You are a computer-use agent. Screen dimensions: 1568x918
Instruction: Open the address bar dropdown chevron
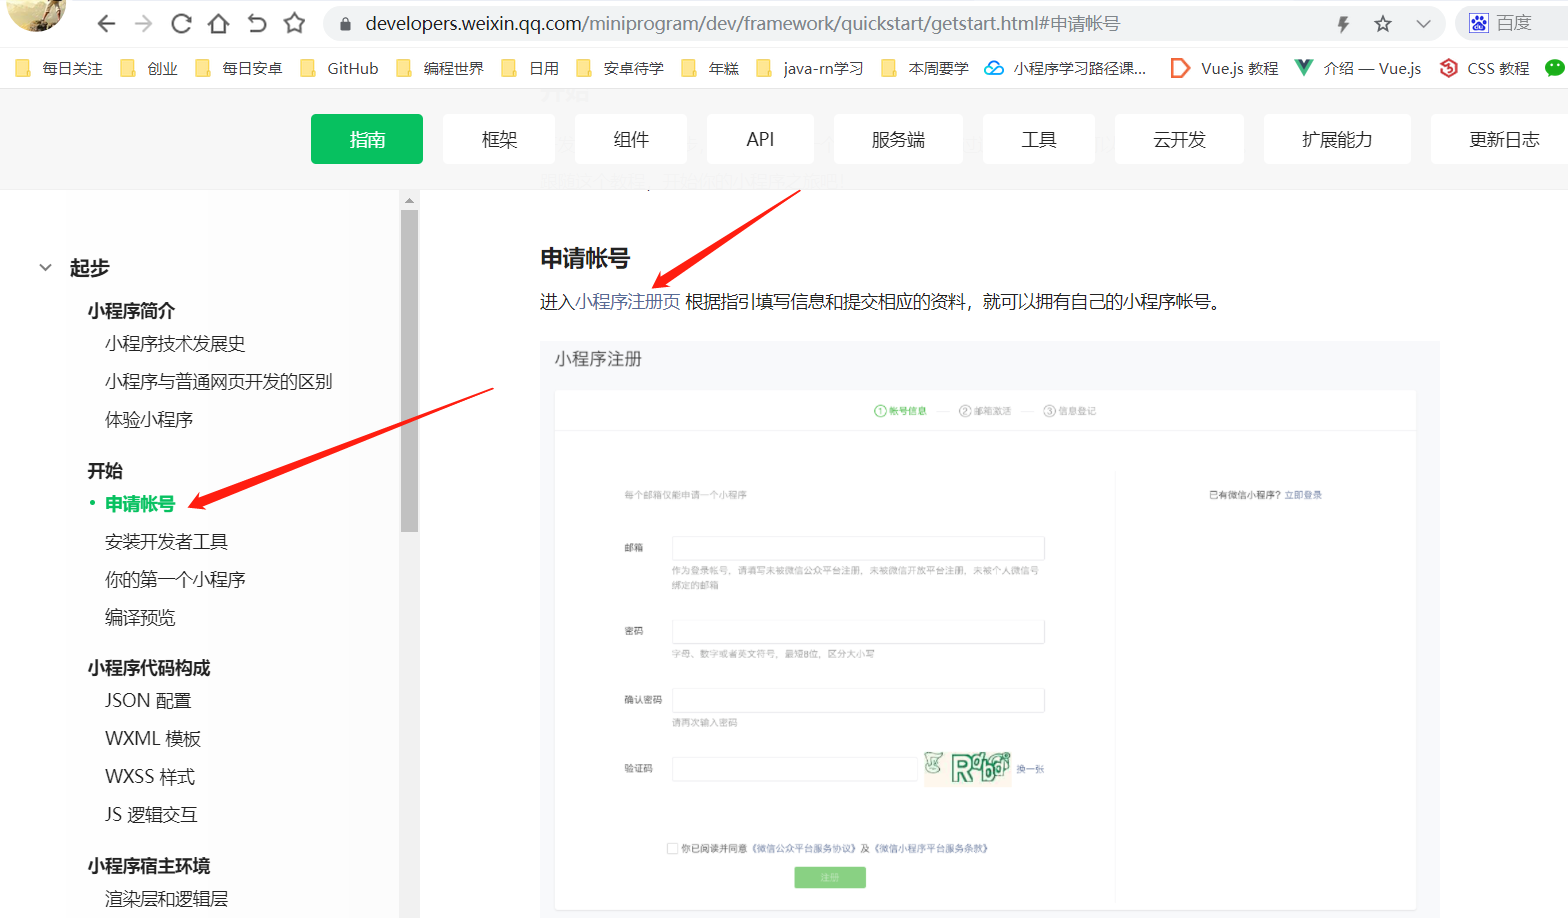pyautogui.click(x=1423, y=24)
